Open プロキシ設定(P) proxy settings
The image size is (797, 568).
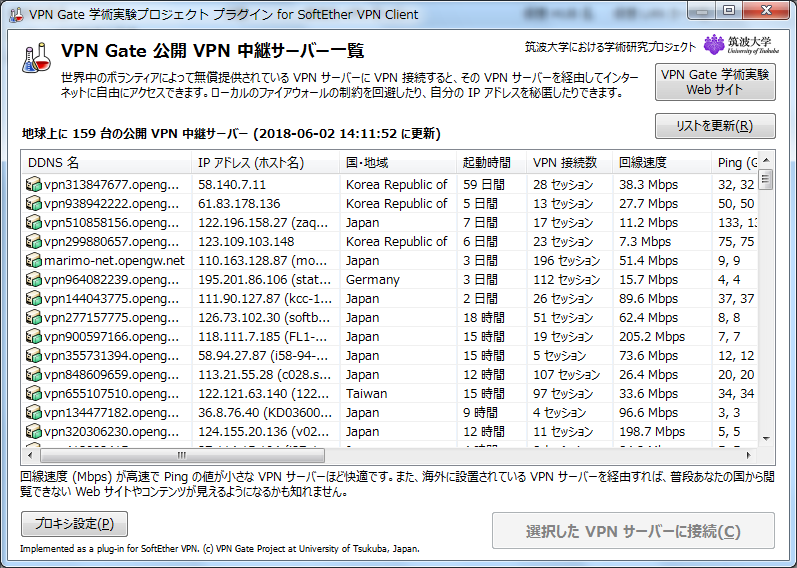(75, 524)
